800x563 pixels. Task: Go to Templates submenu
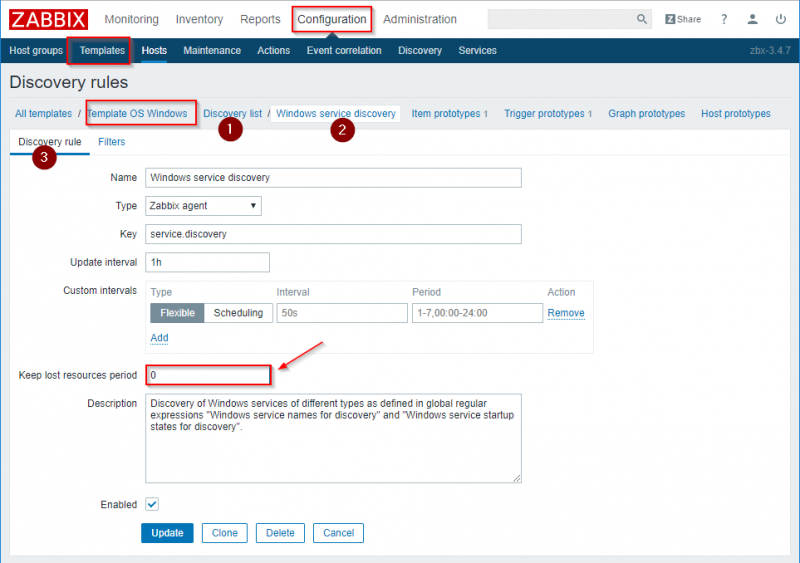[x=102, y=51]
